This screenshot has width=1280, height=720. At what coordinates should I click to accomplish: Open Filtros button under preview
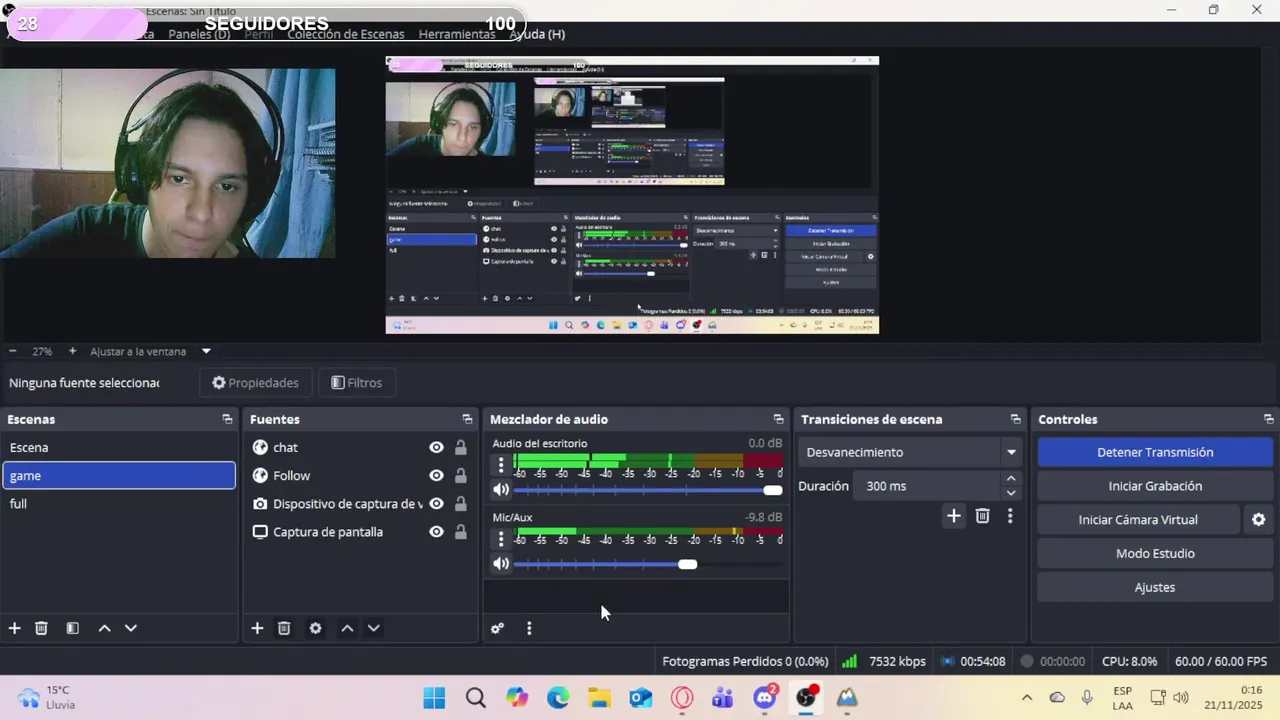click(x=356, y=383)
